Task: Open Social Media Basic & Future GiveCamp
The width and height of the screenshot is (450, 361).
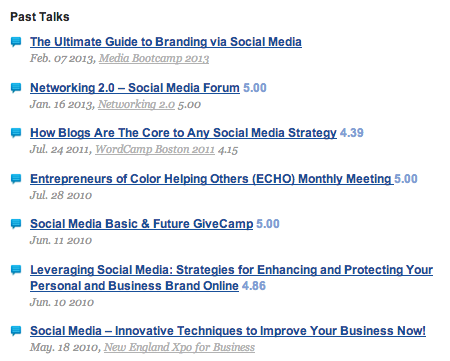Action: click(x=141, y=224)
